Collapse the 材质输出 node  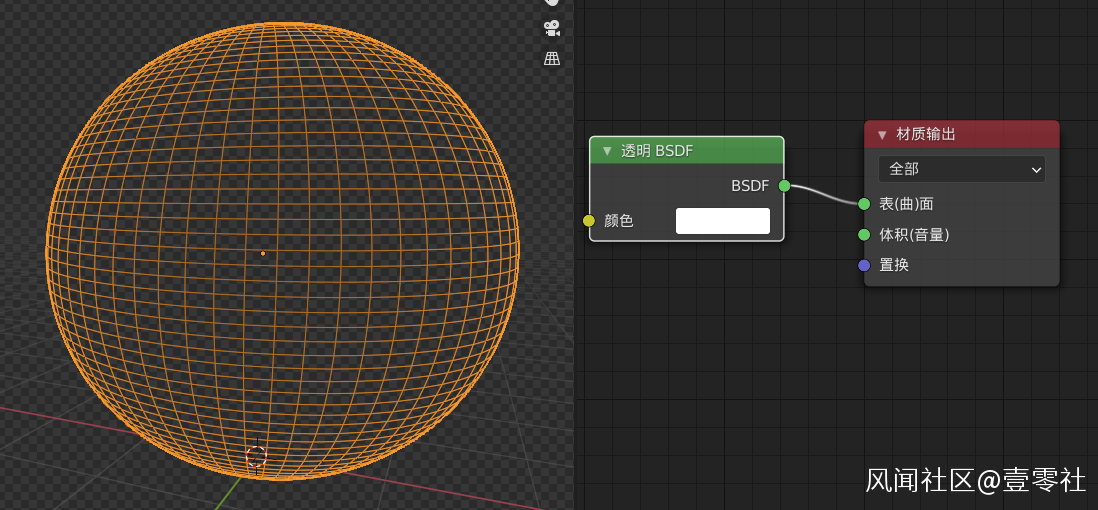[882, 135]
